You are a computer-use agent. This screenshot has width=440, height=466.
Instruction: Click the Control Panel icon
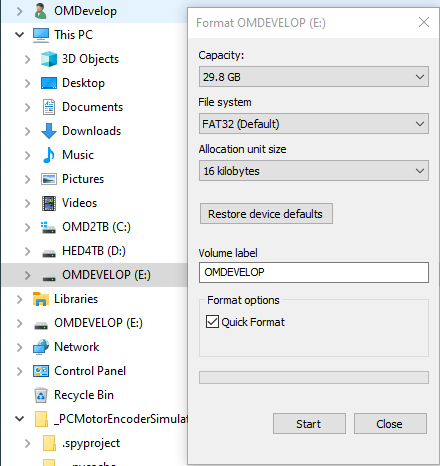[41, 371]
